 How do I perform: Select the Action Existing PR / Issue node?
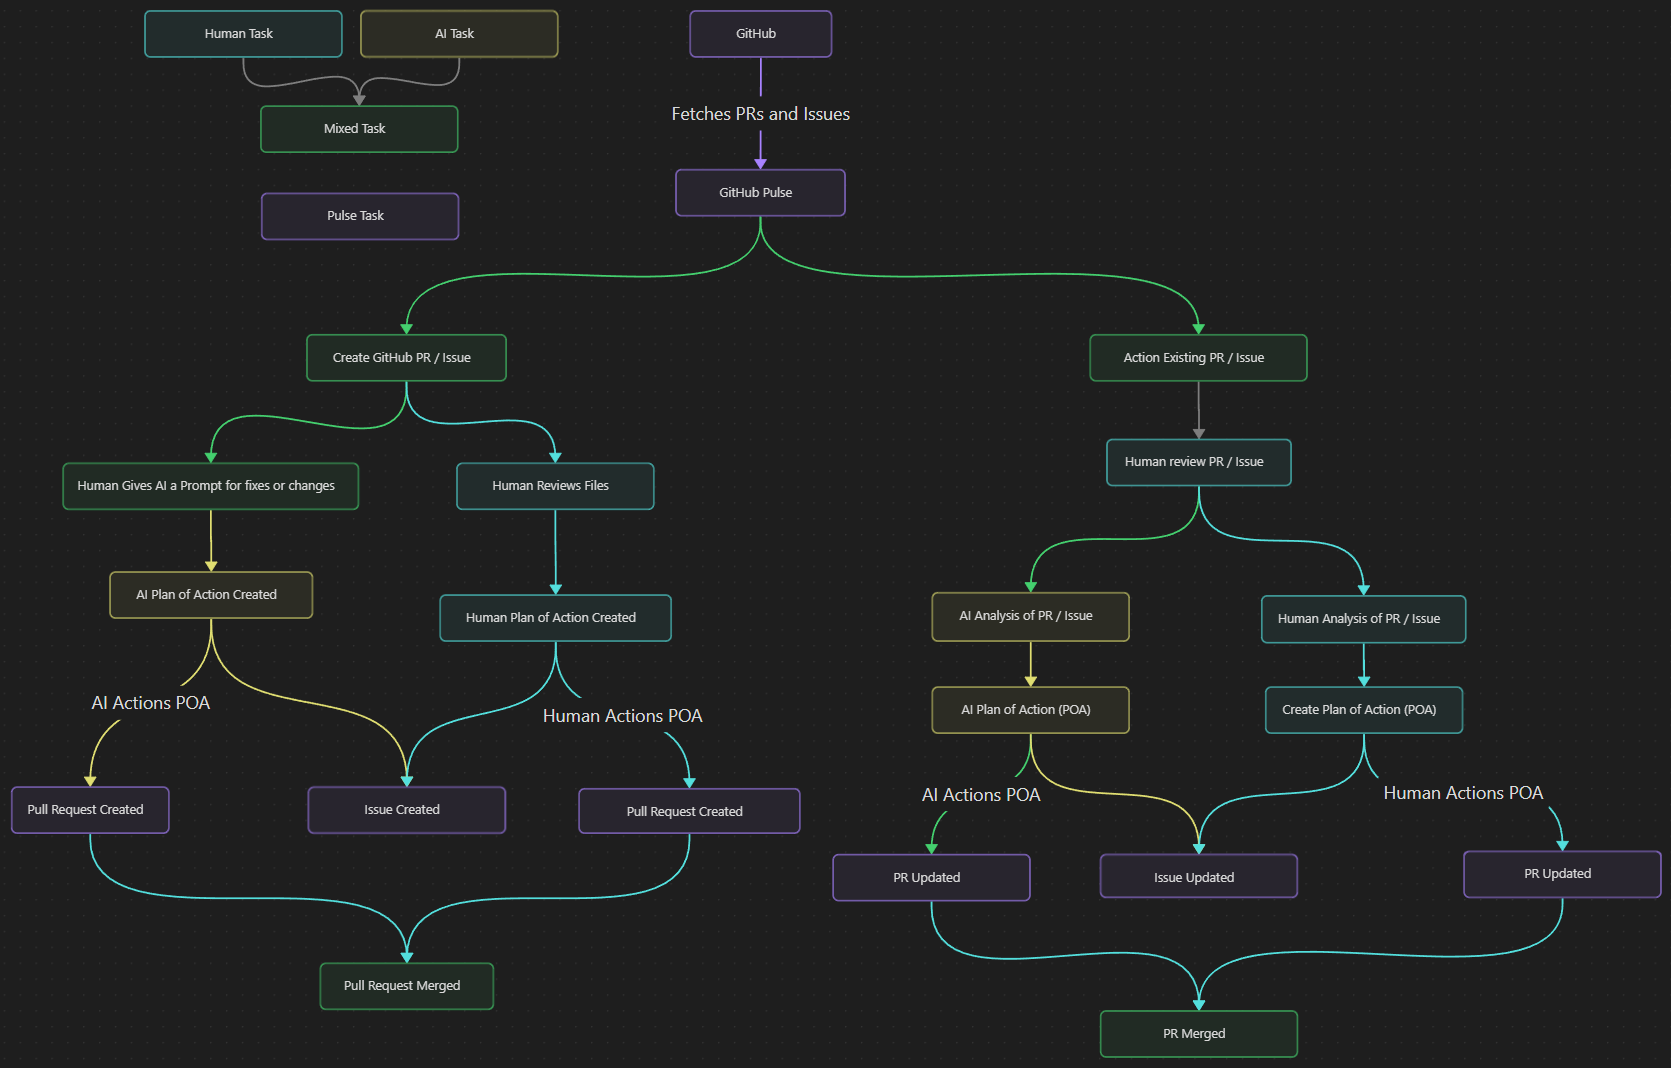click(x=1198, y=358)
